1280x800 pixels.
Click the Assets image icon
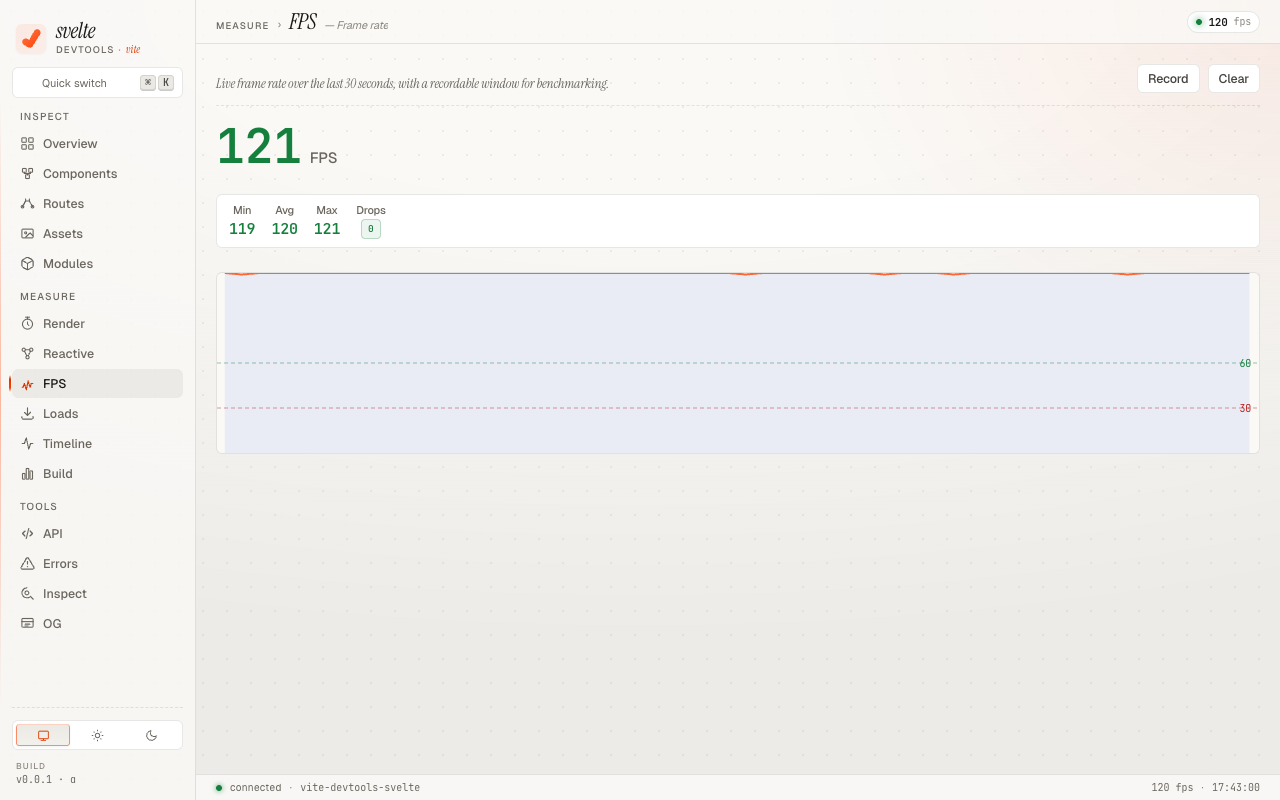pyautogui.click(x=28, y=233)
